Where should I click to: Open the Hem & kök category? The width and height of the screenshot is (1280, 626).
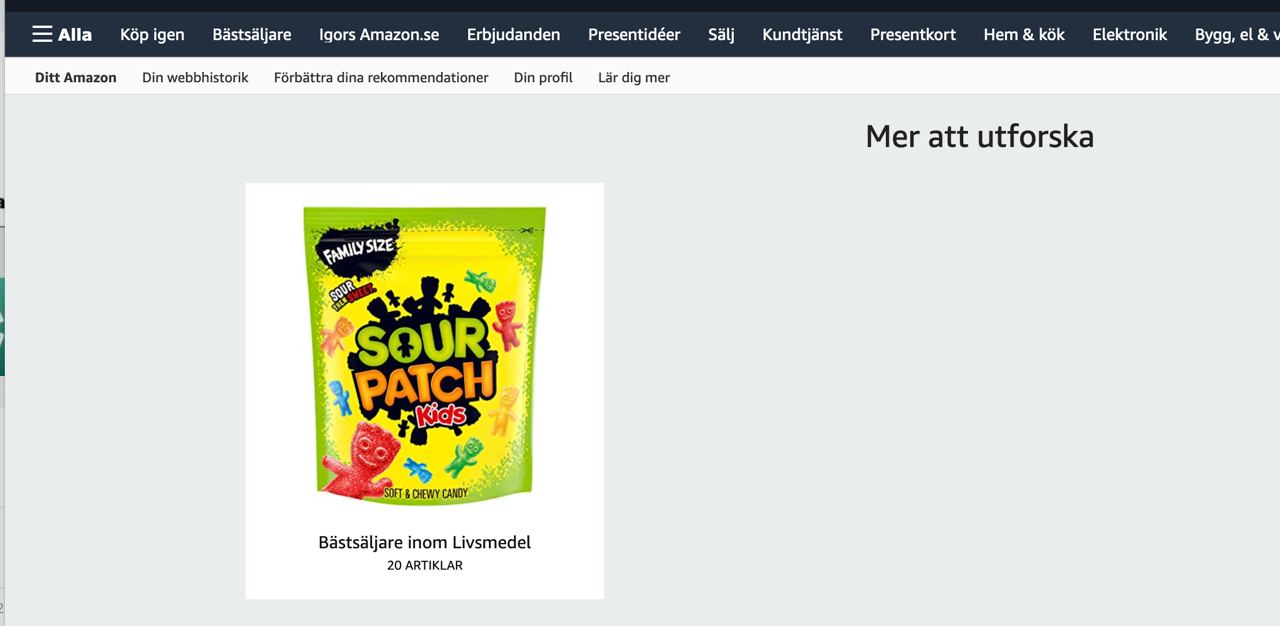(1024, 34)
